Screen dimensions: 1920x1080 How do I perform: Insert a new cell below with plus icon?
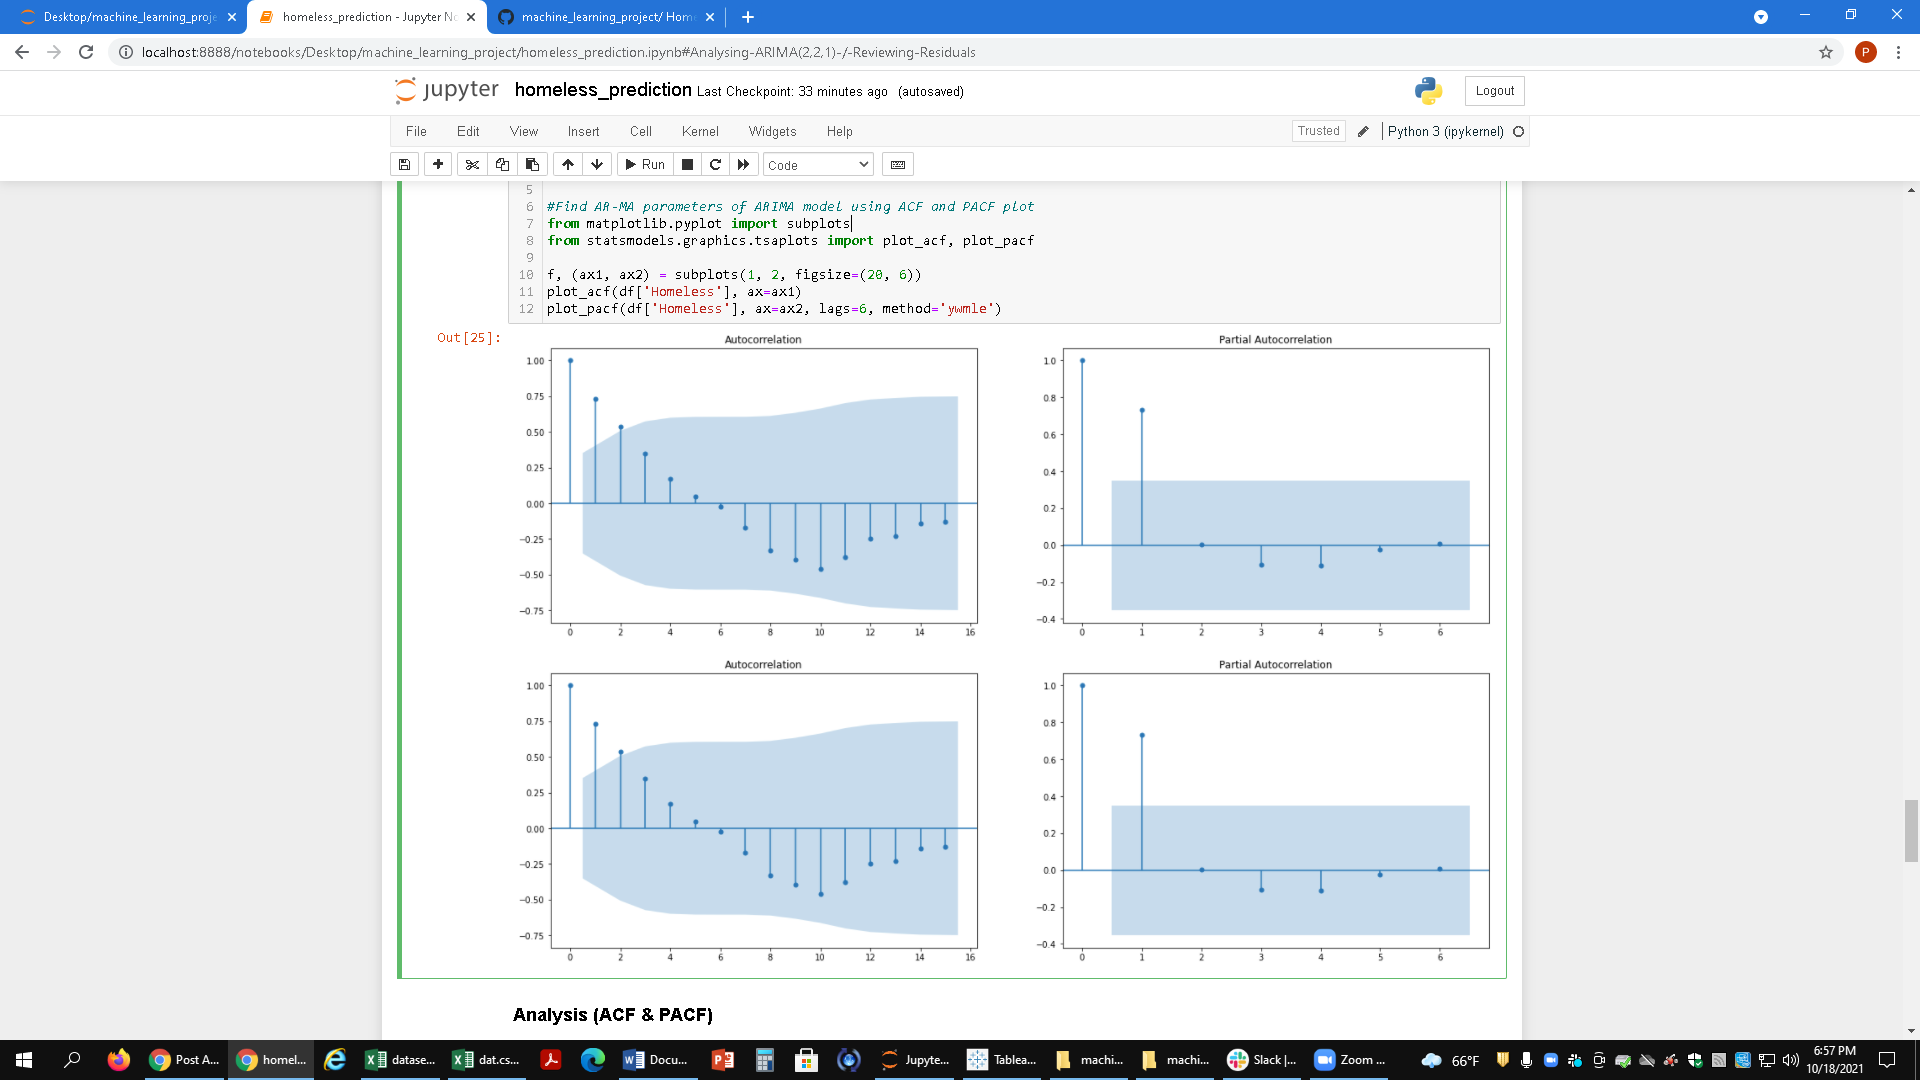[x=438, y=164]
